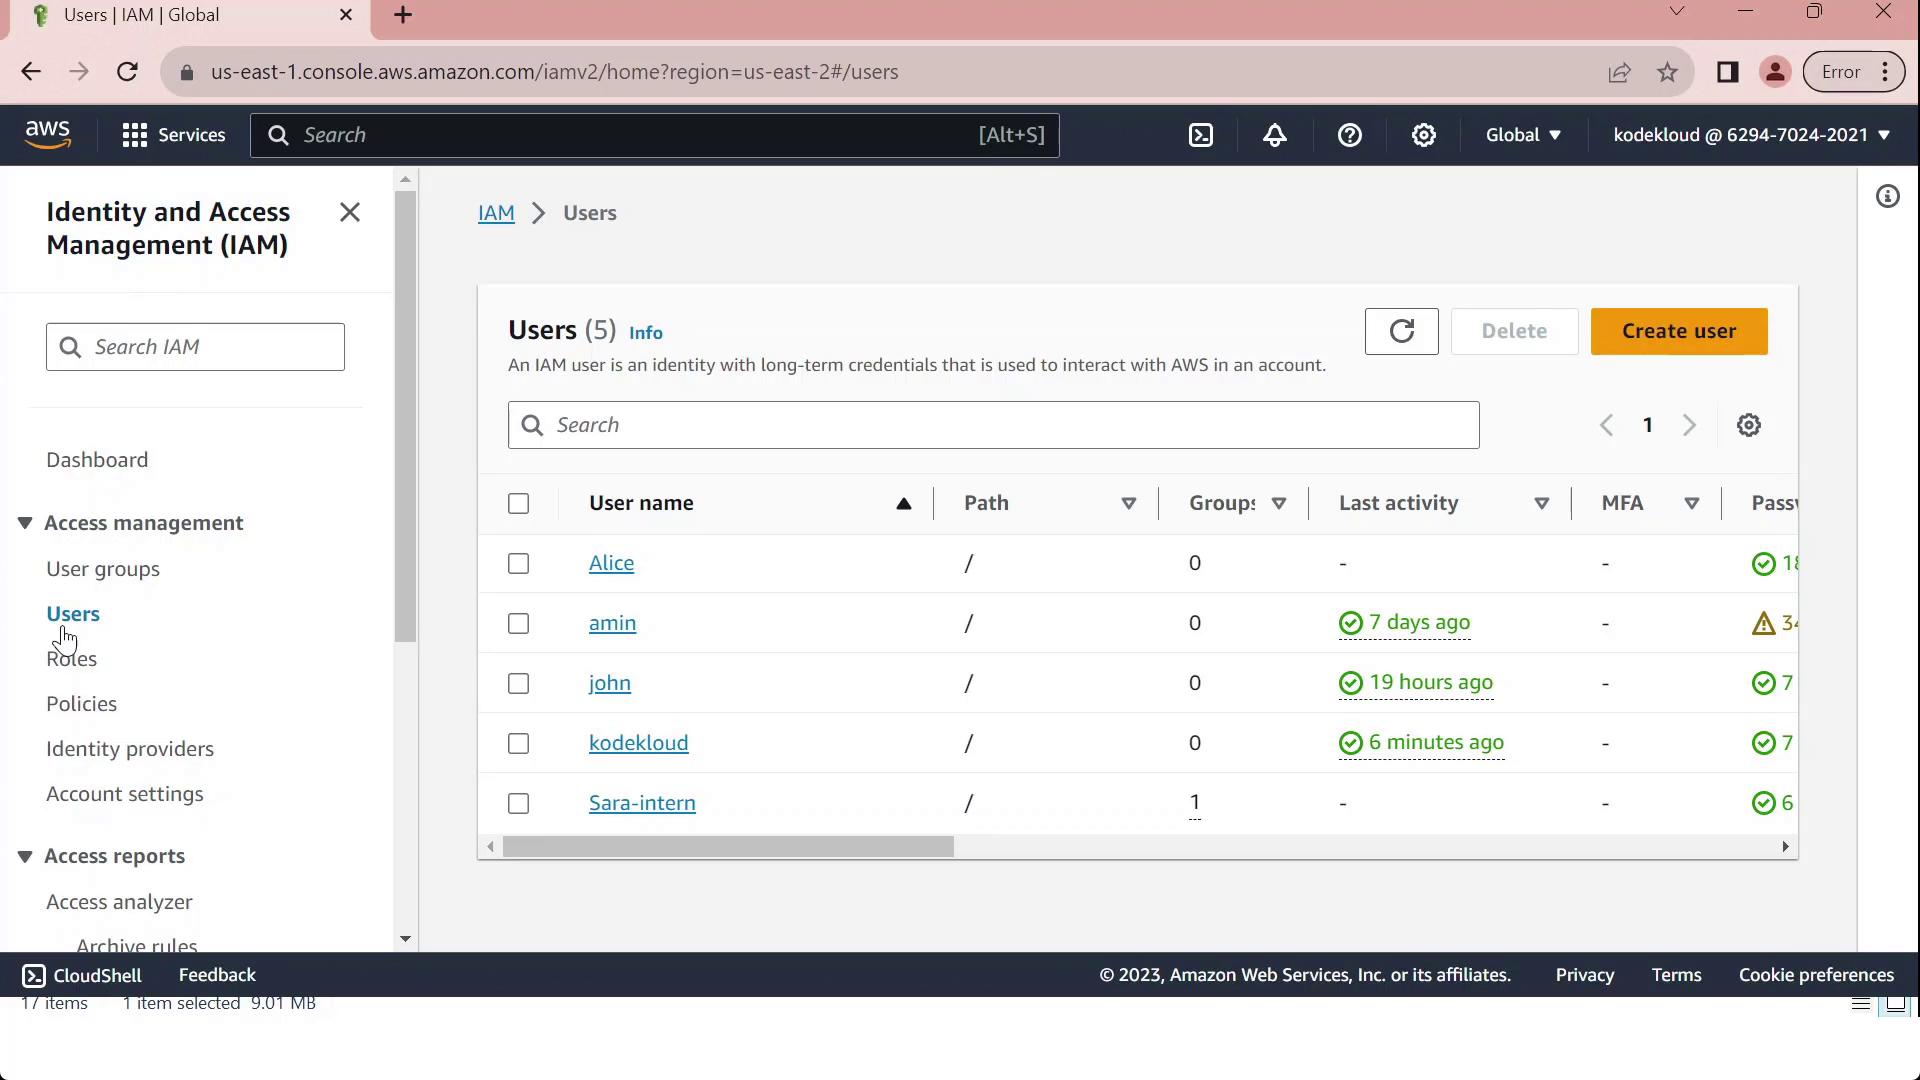This screenshot has height=1080, width=1920.
Task: Open CloudShell from the top navigation icon
Action: click(x=1200, y=135)
